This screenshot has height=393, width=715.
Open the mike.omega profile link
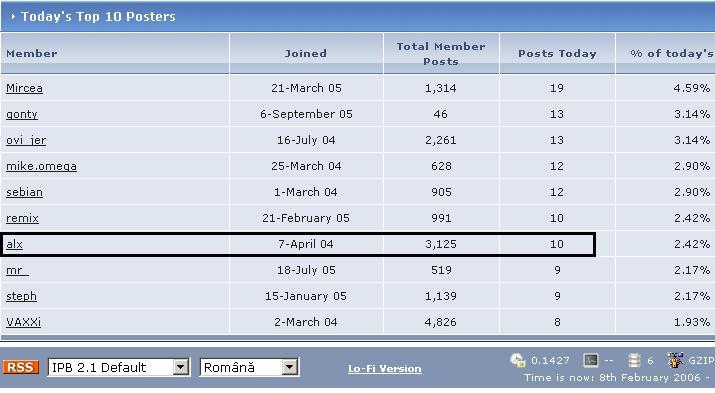click(41, 166)
